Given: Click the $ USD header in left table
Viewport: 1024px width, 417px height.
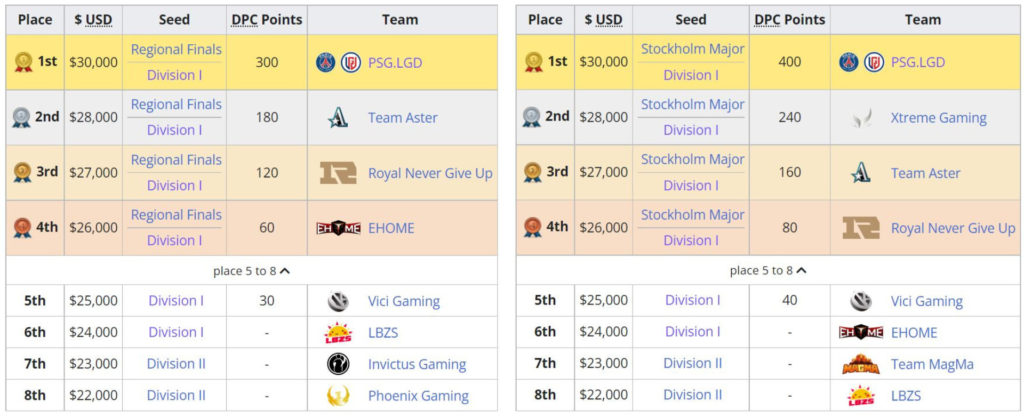Looking at the screenshot, I should click(x=93, y=20).
